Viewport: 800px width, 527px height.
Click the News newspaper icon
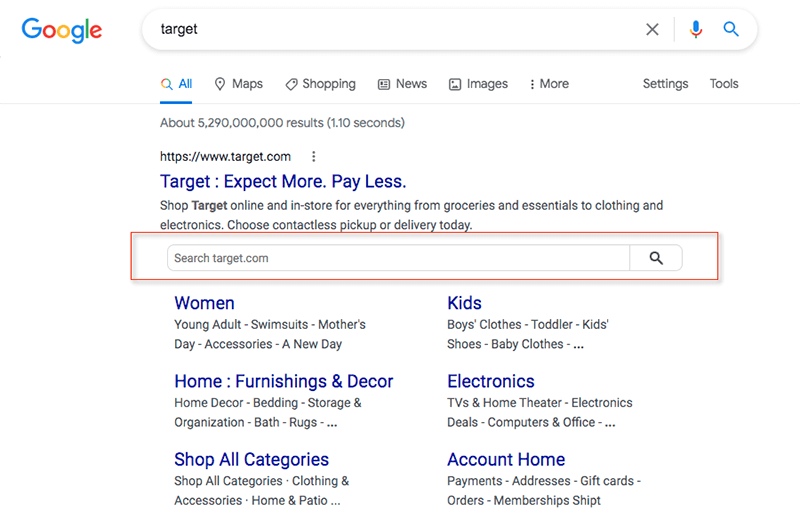[x=384, y=84]
